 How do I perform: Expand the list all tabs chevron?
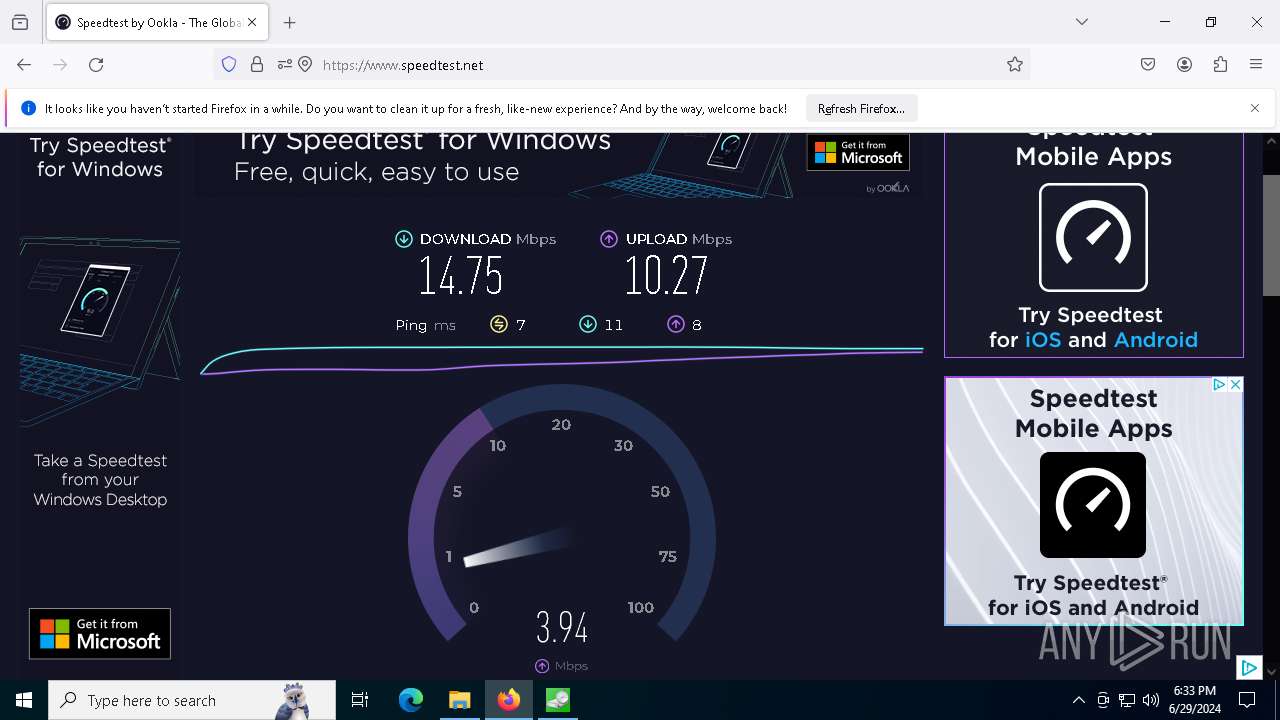(x=1082, y=22)
